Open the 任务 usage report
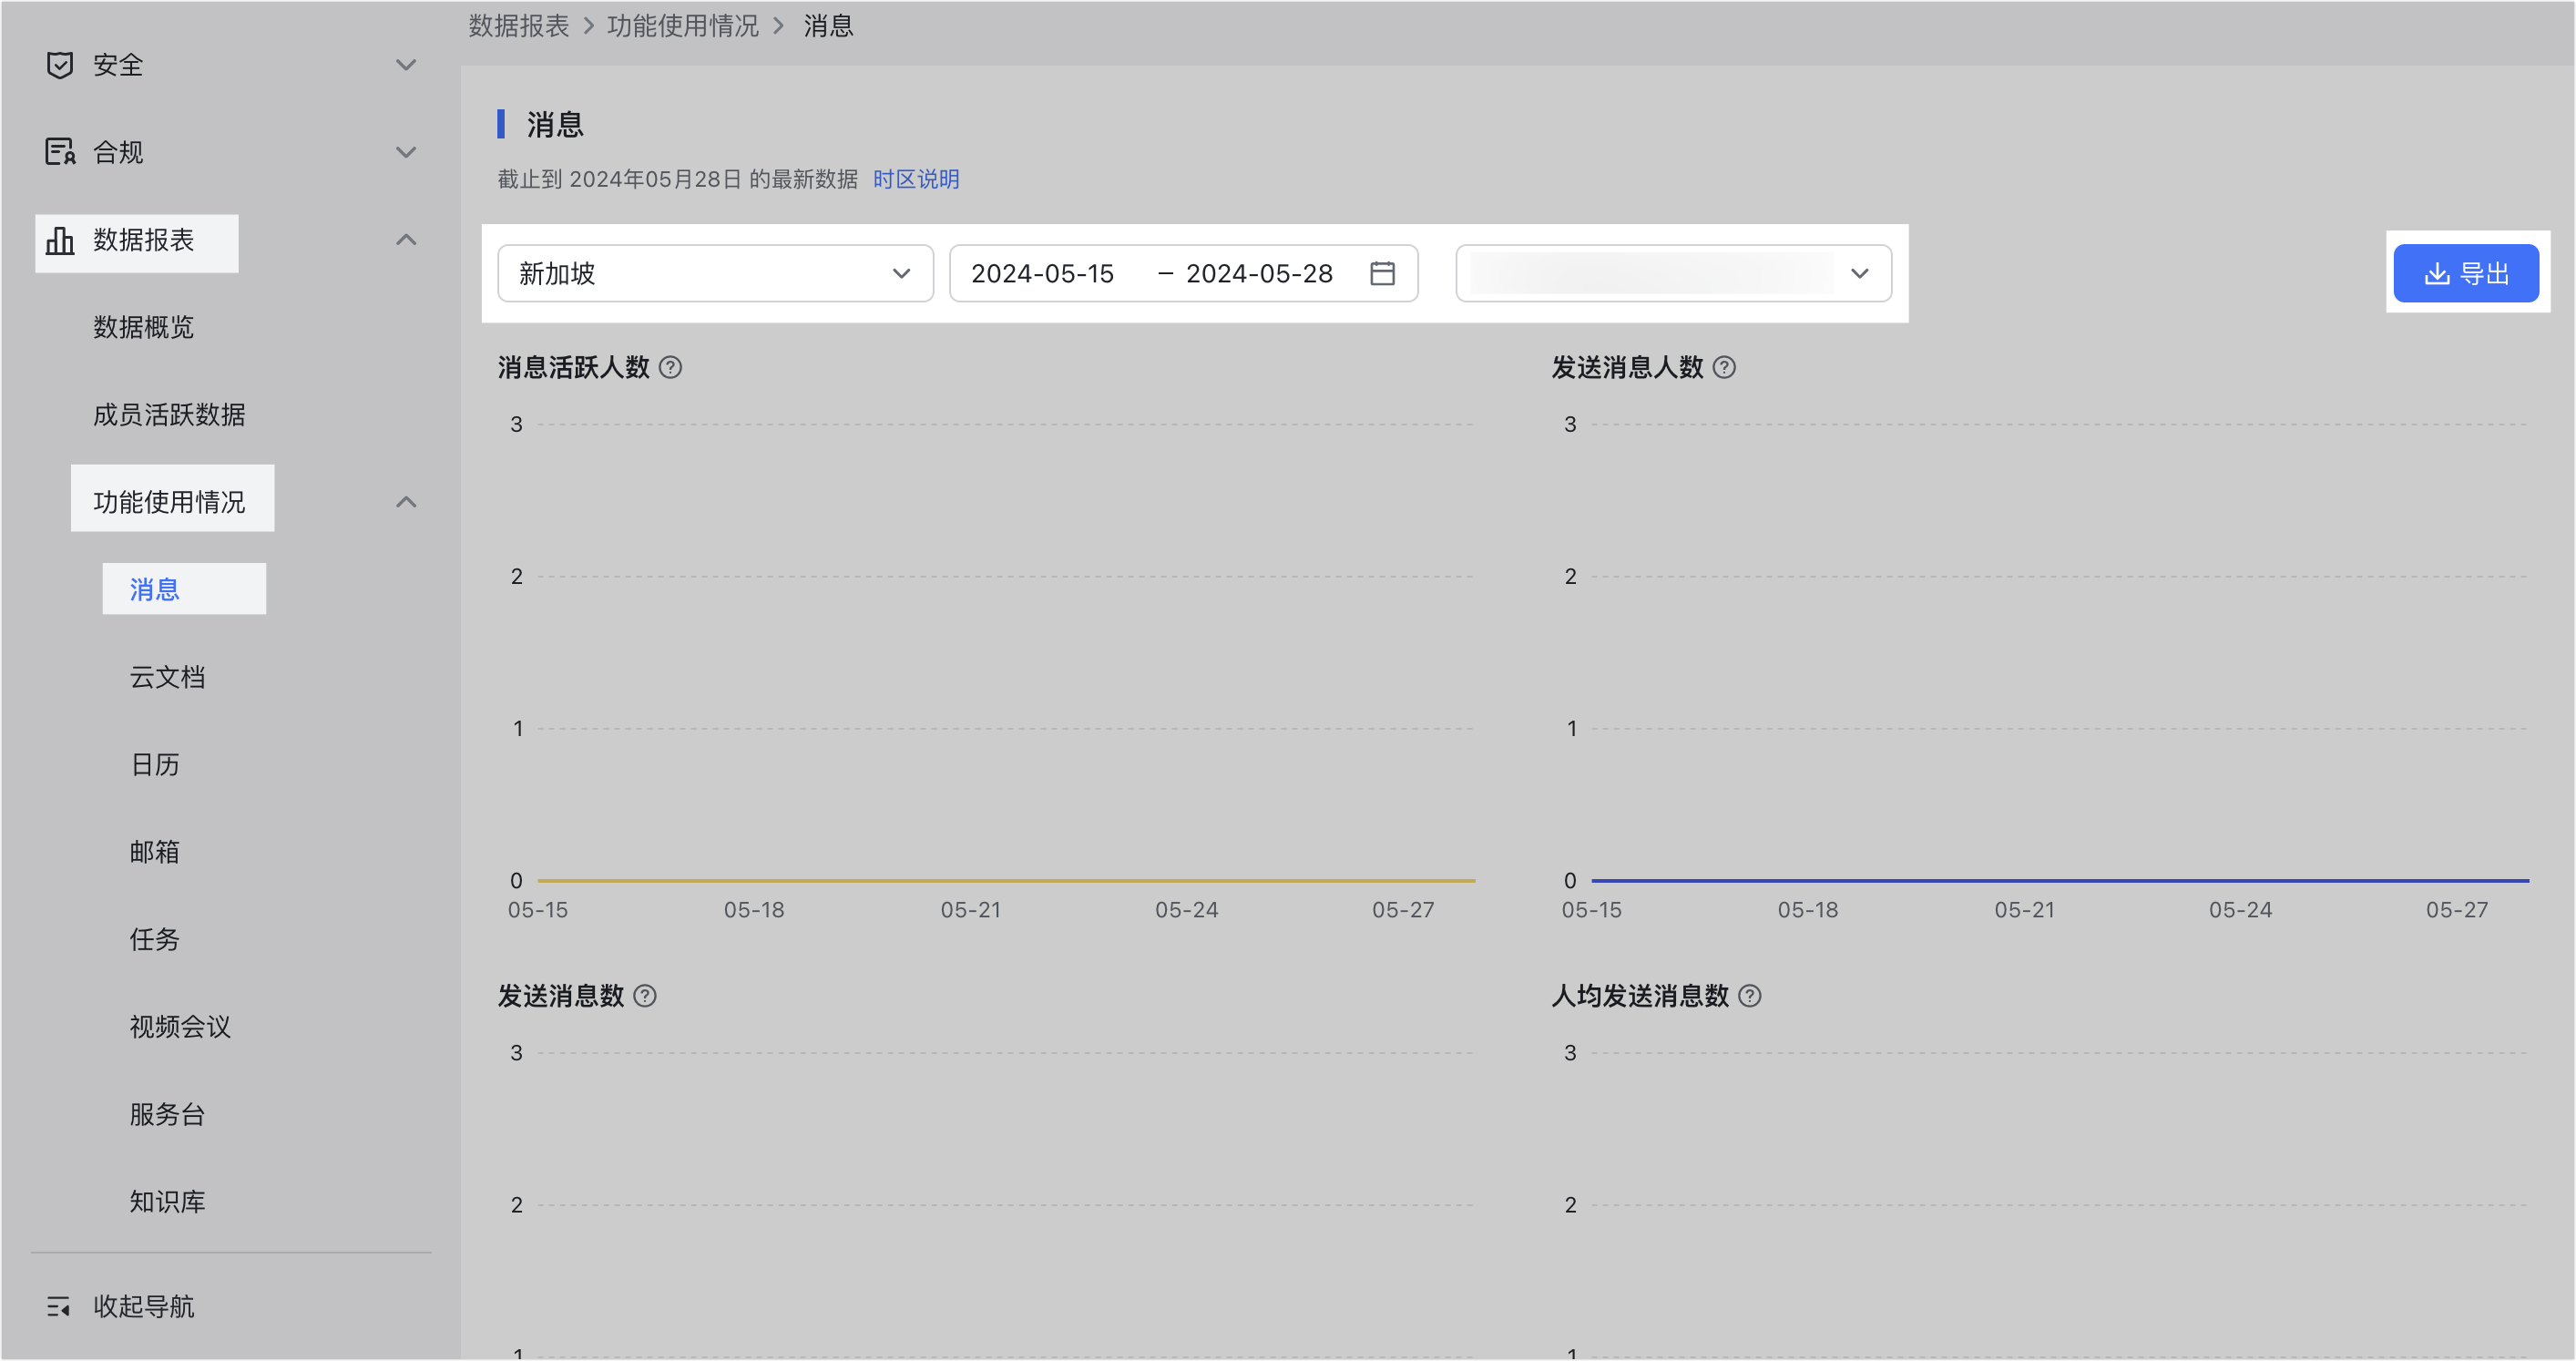Image resolution: width=2576 pixels, height=1361 pixels. [155, 940]
